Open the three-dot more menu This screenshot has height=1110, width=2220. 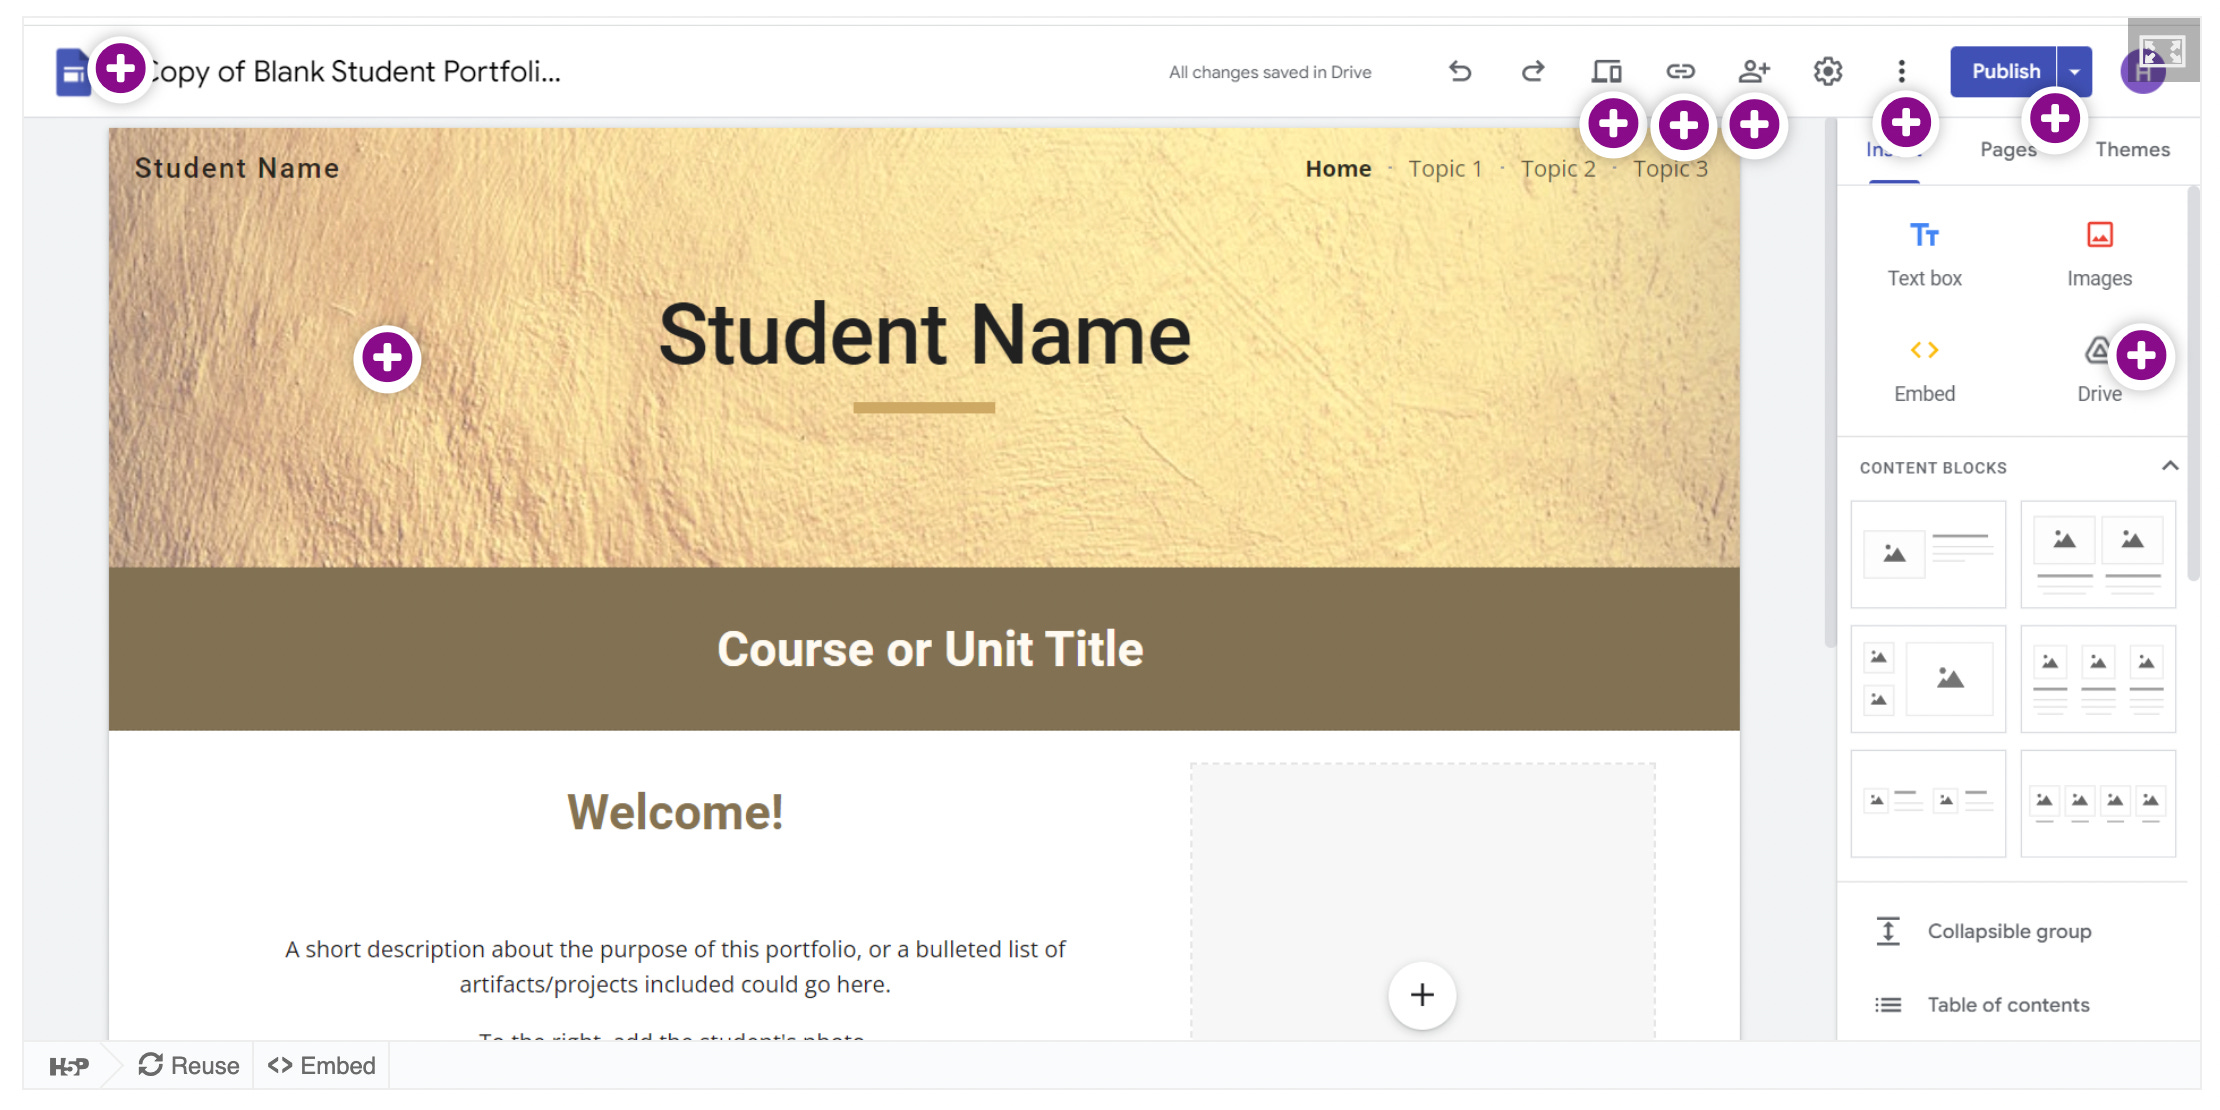pos(1901,71)
